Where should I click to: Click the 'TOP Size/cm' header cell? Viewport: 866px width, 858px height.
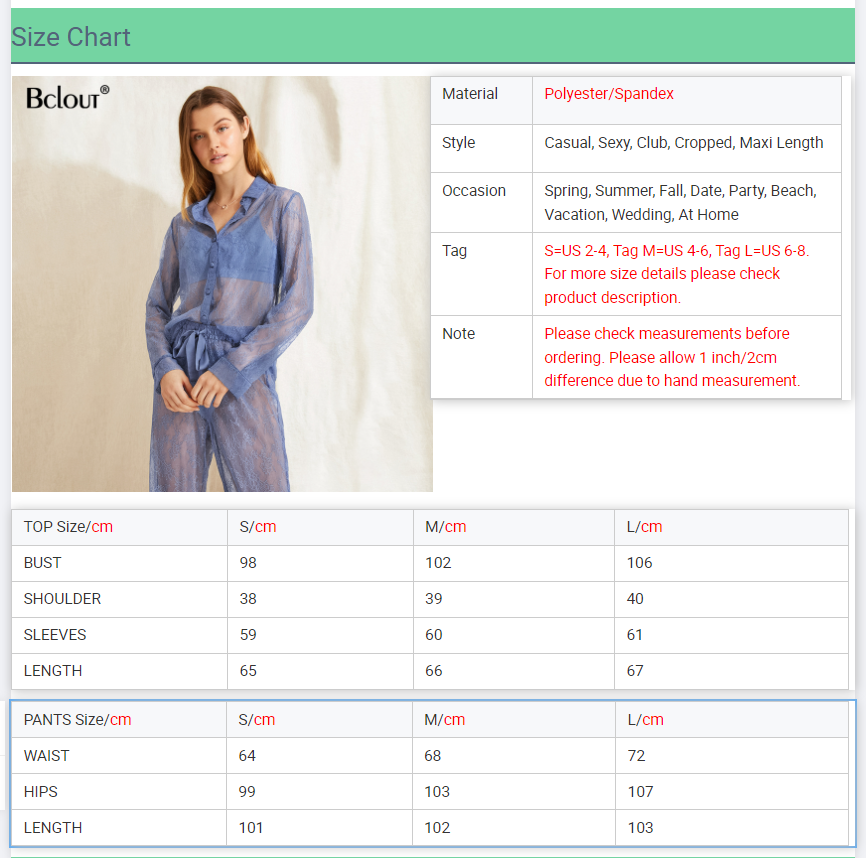coord(119,527)
